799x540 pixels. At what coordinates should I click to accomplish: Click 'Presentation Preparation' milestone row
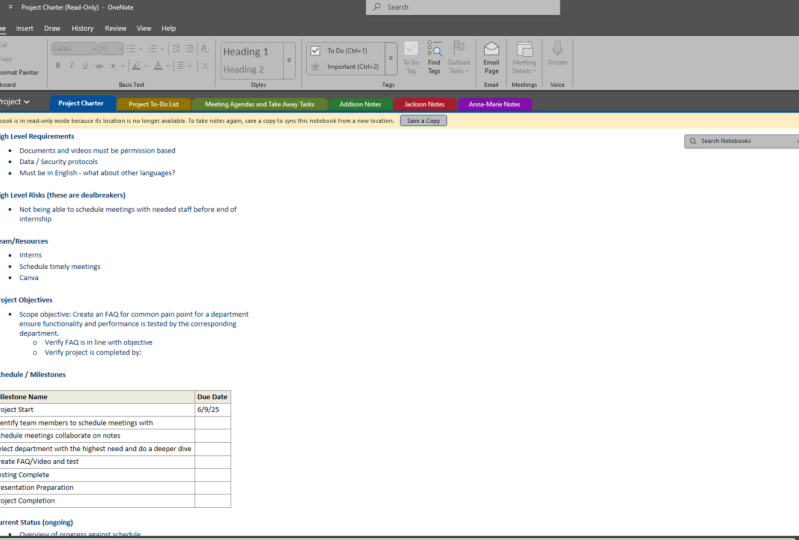coord(97,488)
